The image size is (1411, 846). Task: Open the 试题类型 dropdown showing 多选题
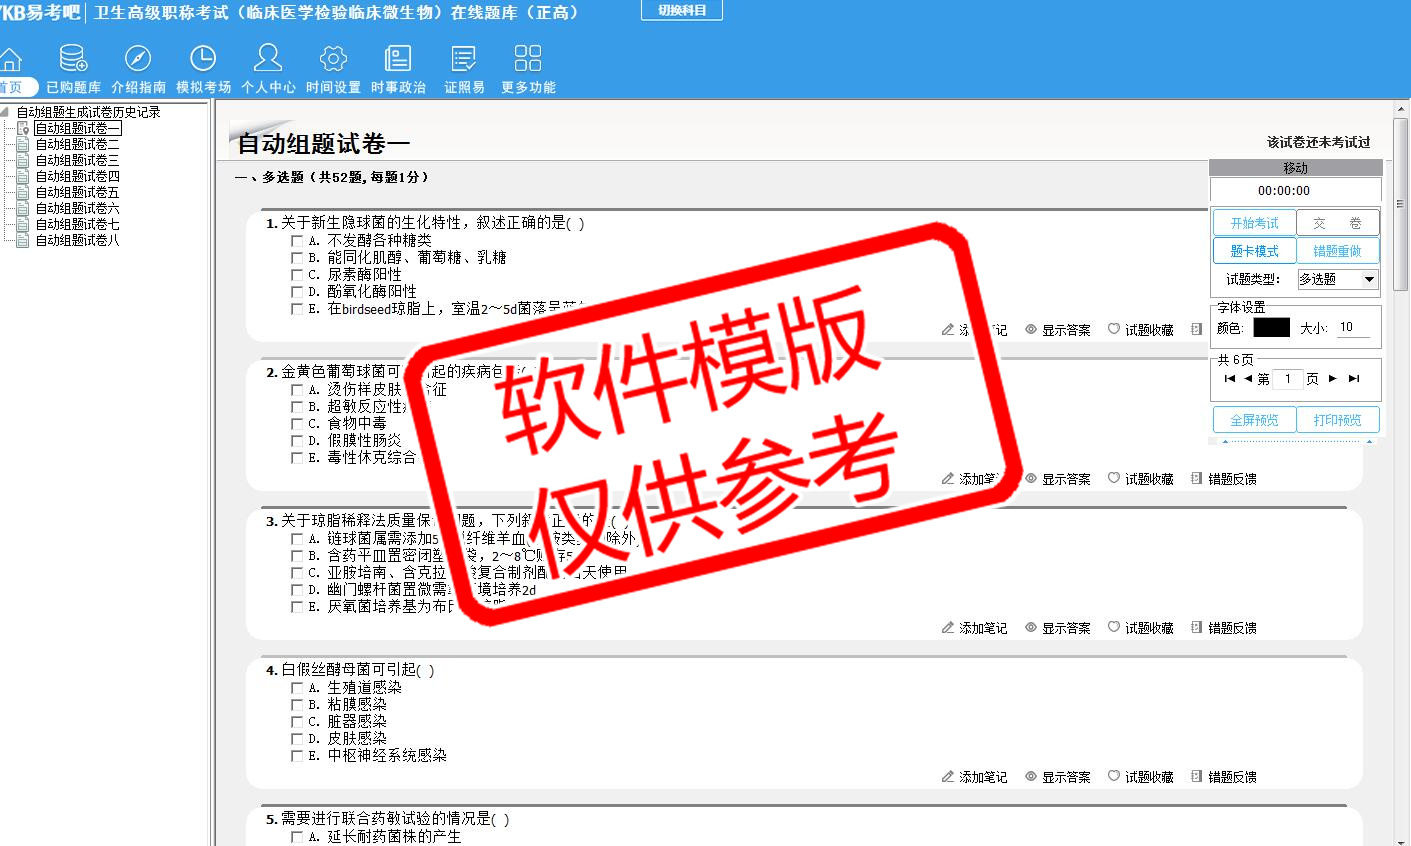click(x=1369, y=280)
